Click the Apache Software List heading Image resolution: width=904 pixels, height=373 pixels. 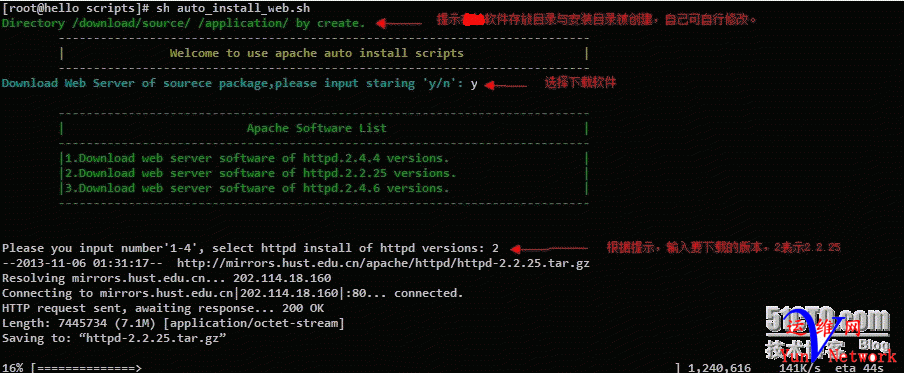pos(317,128)
